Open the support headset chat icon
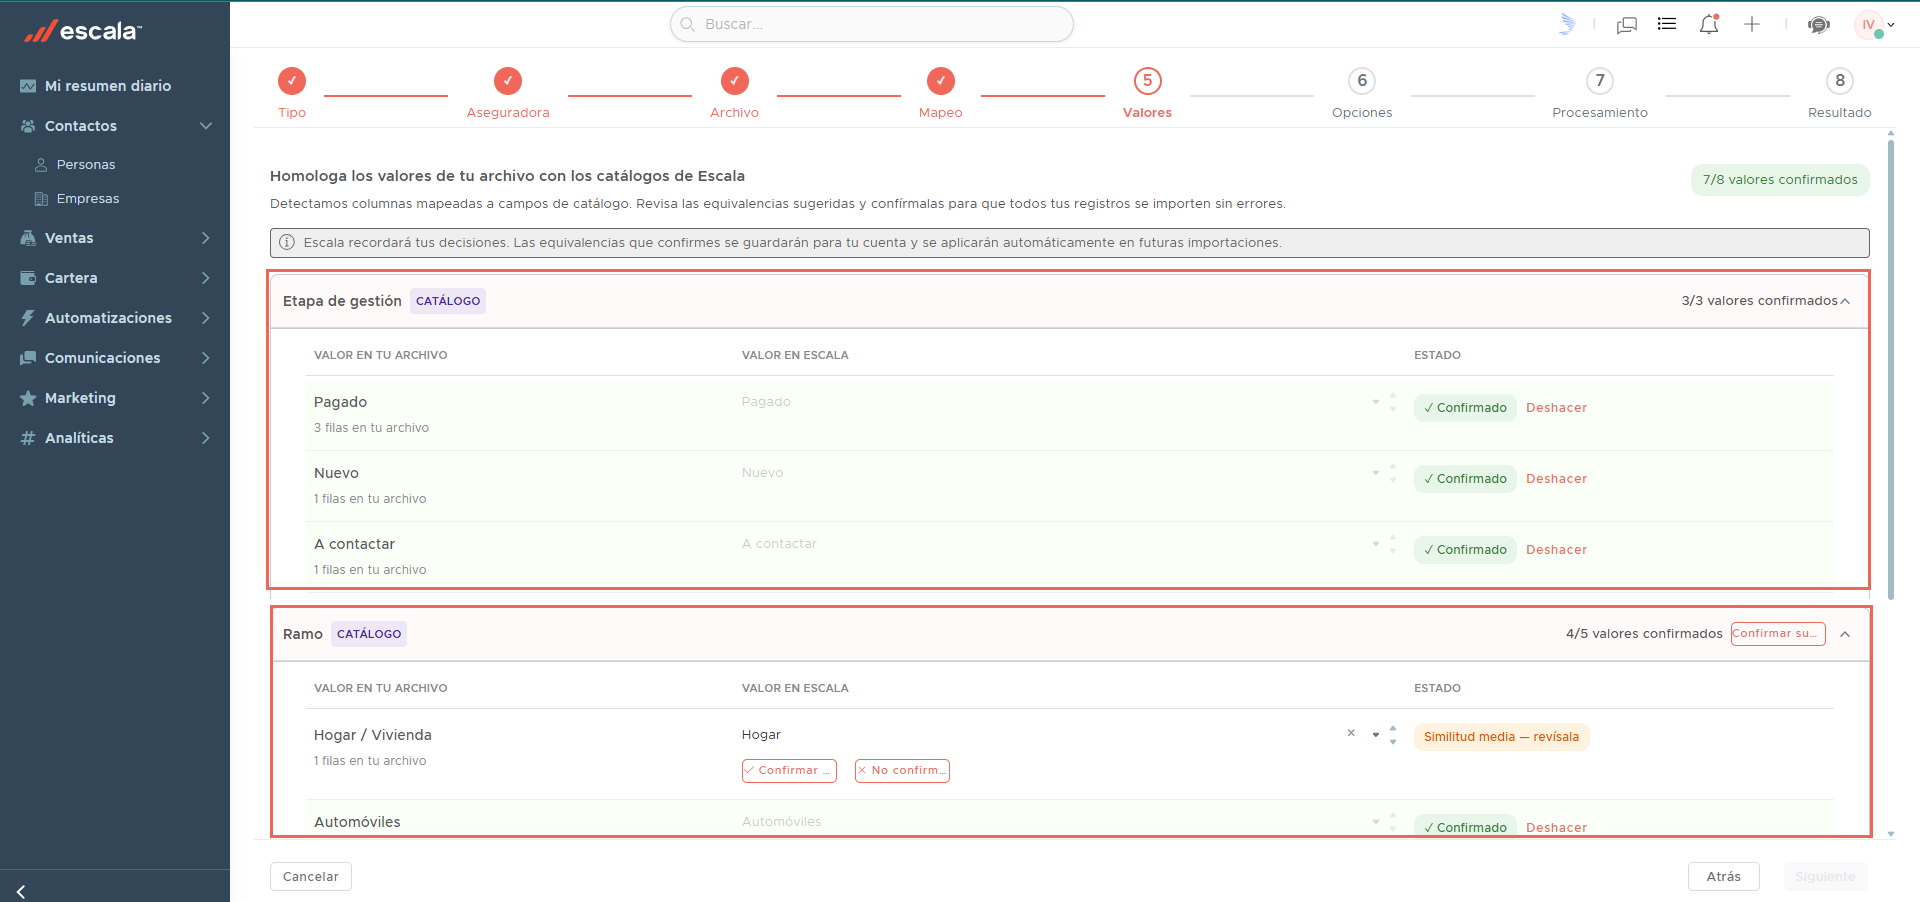The image size is (1920, 902). (1819, 25)
